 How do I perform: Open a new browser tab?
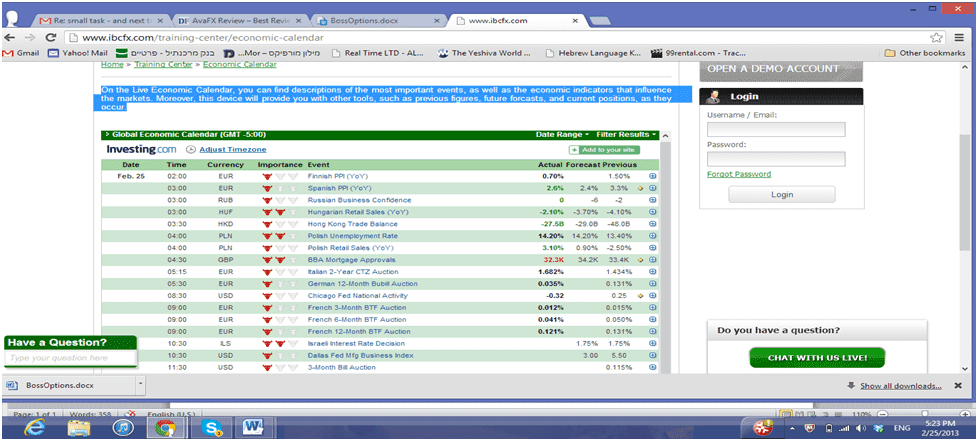click(600, 21)
